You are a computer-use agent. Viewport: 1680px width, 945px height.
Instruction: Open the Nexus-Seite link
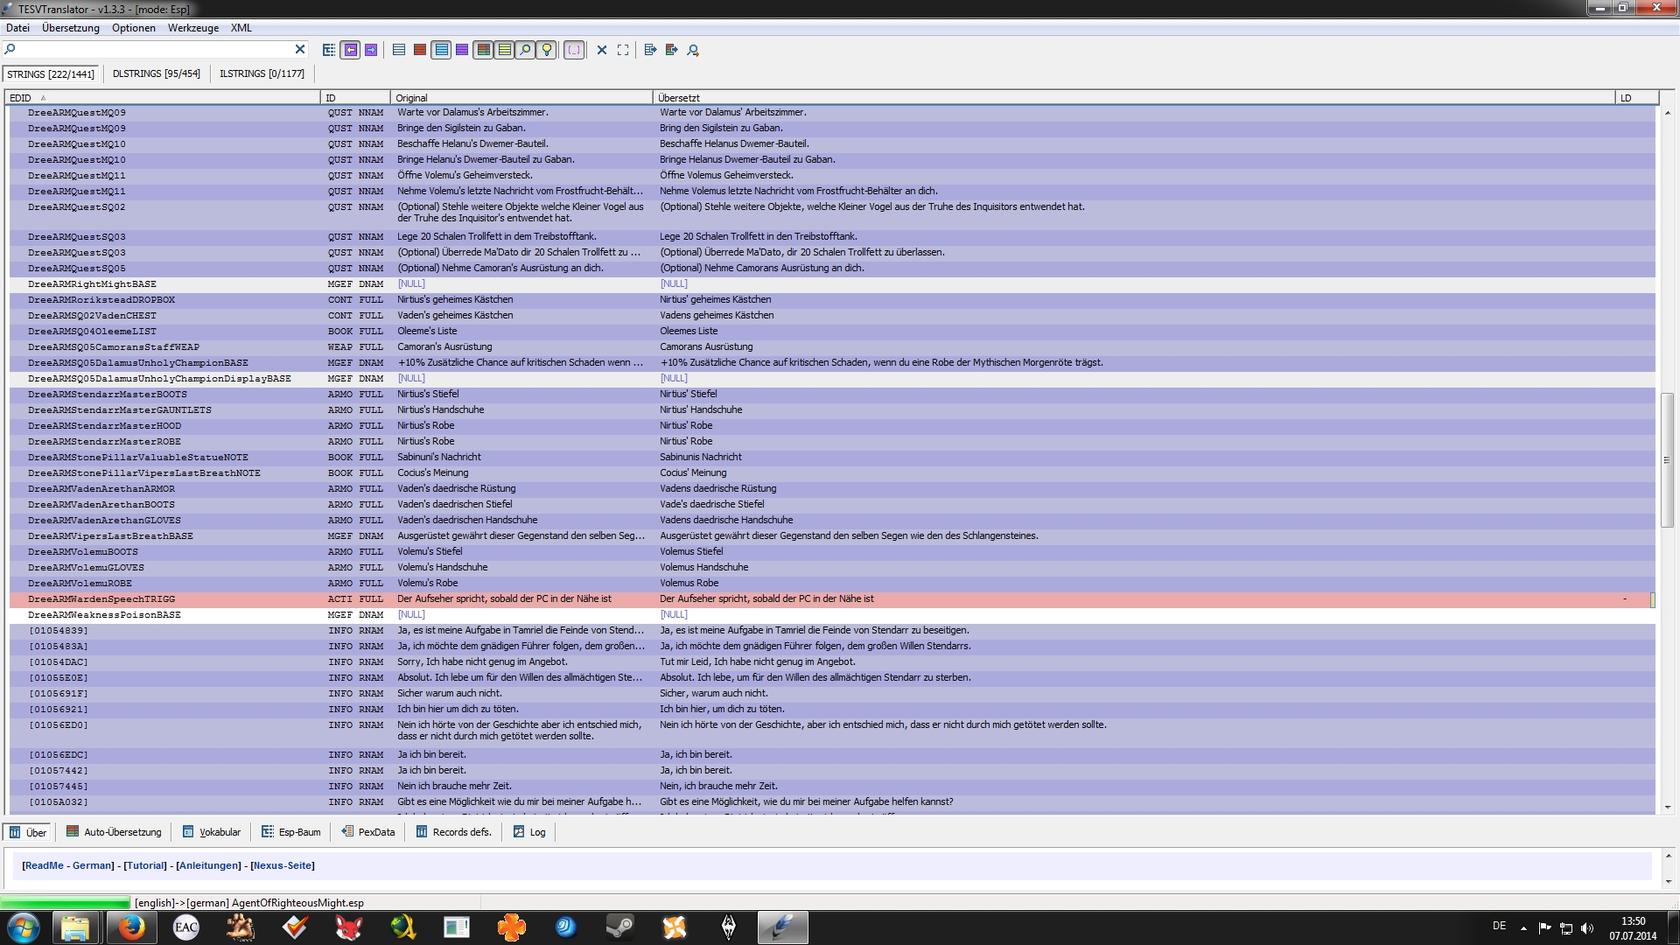282,866
